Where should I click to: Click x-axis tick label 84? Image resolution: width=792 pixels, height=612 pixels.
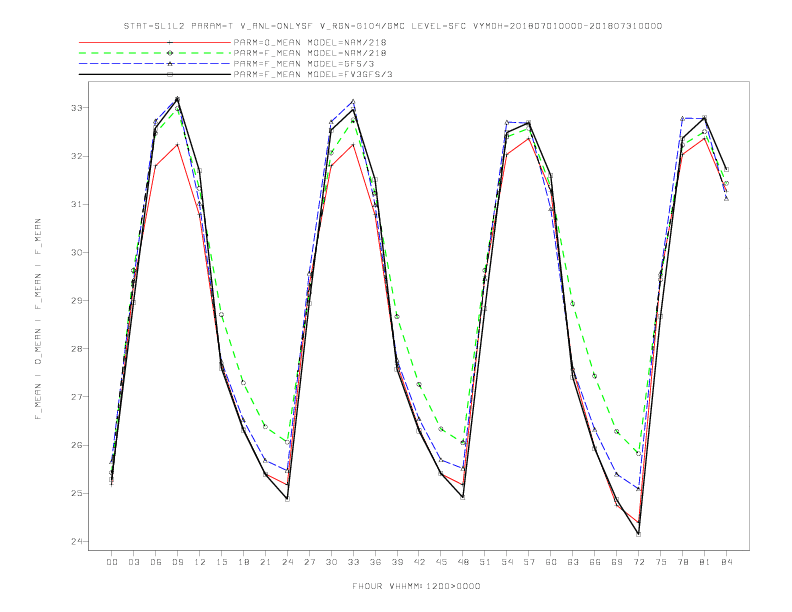[727, 562]
